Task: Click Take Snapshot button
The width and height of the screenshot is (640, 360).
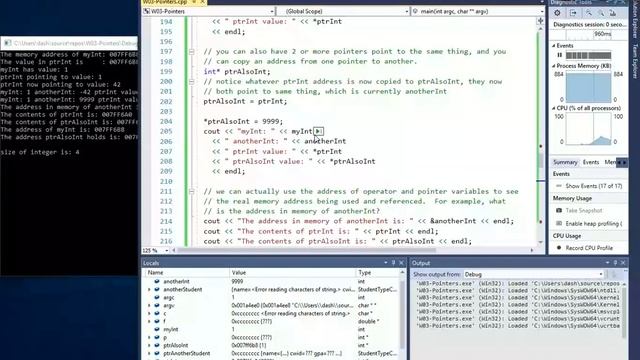Action: point(584,210)
